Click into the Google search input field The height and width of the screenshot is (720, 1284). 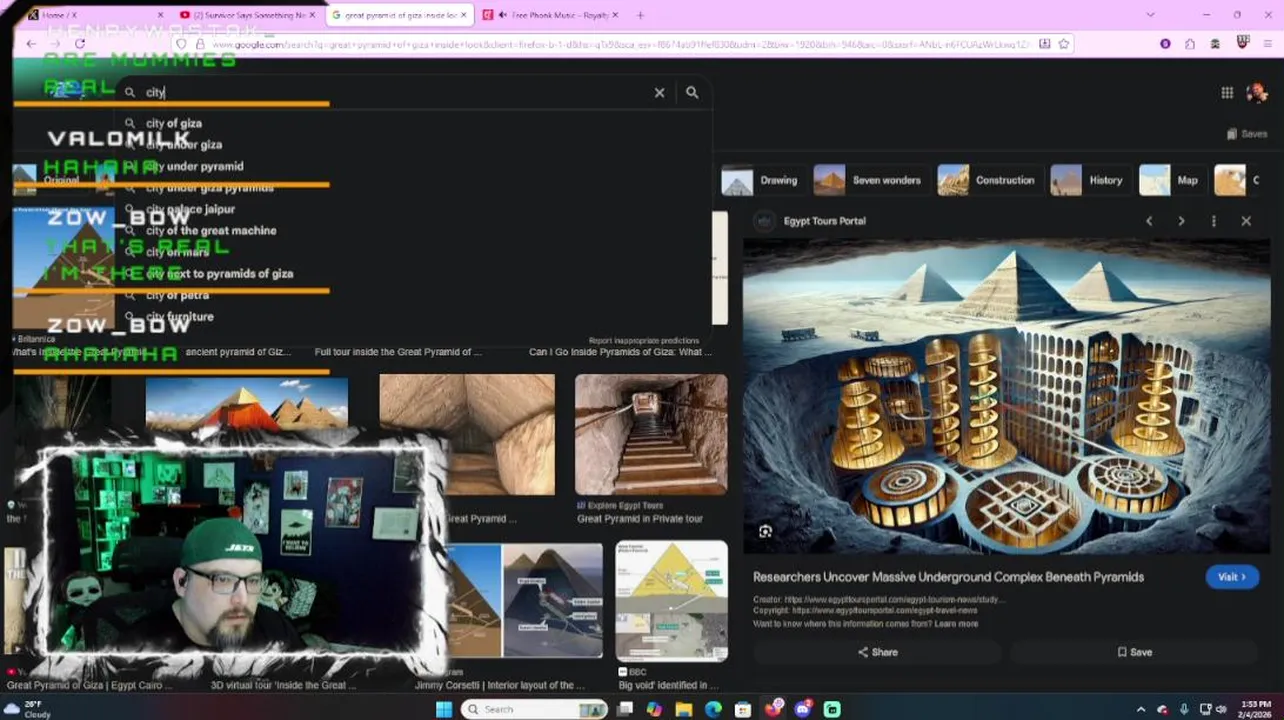(395, 92)
